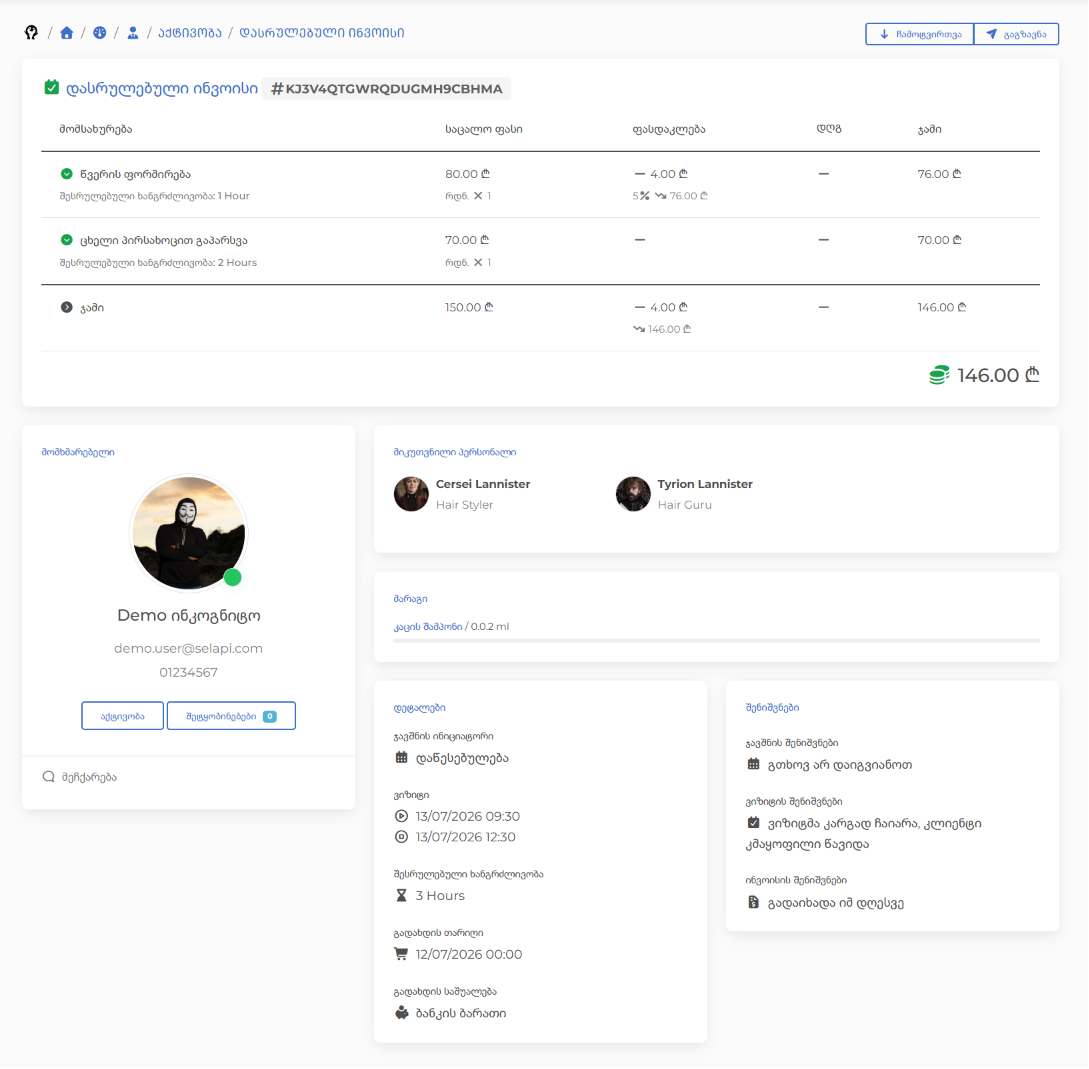Click 80.00 unit price of წვერის ფორმირება

467,174
